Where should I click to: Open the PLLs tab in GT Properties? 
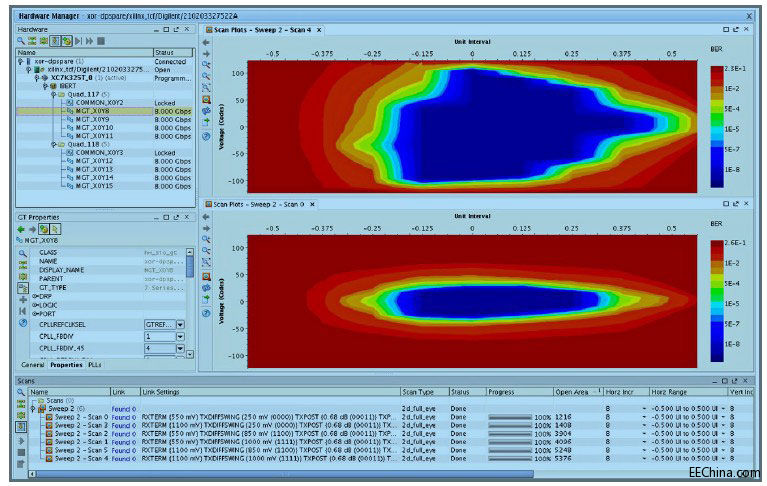[94, 365]
